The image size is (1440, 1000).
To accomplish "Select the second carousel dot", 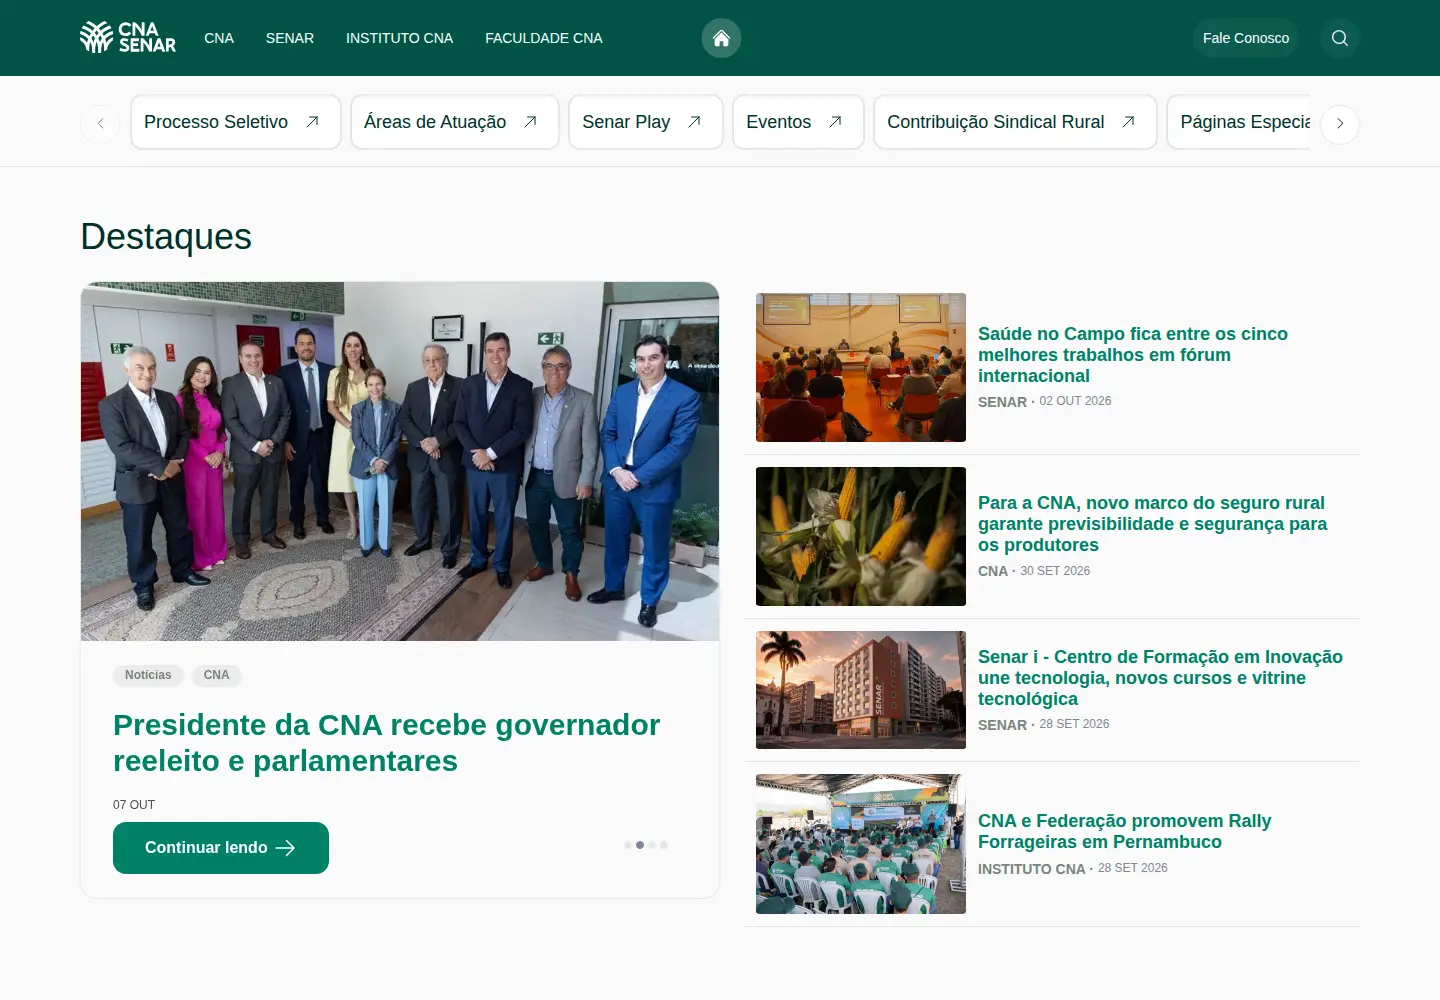I will click(x=640, y=845).
